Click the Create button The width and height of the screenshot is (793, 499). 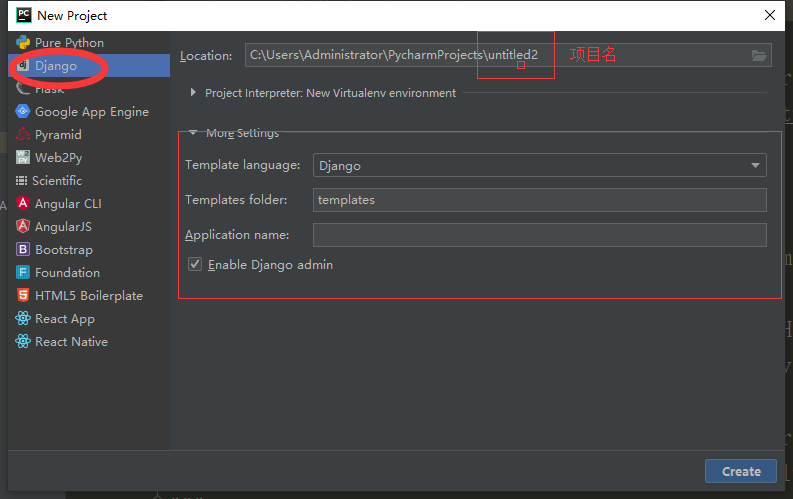741,471
